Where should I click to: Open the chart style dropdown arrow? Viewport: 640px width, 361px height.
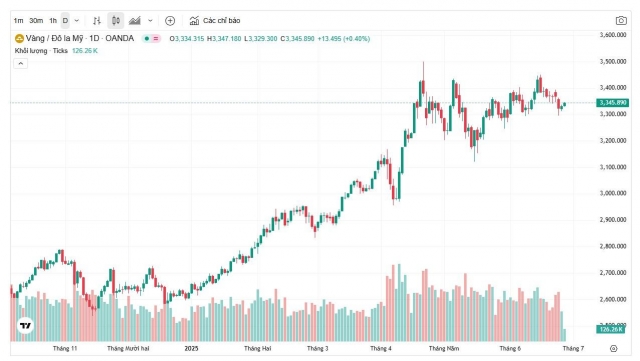coord(150,20)
